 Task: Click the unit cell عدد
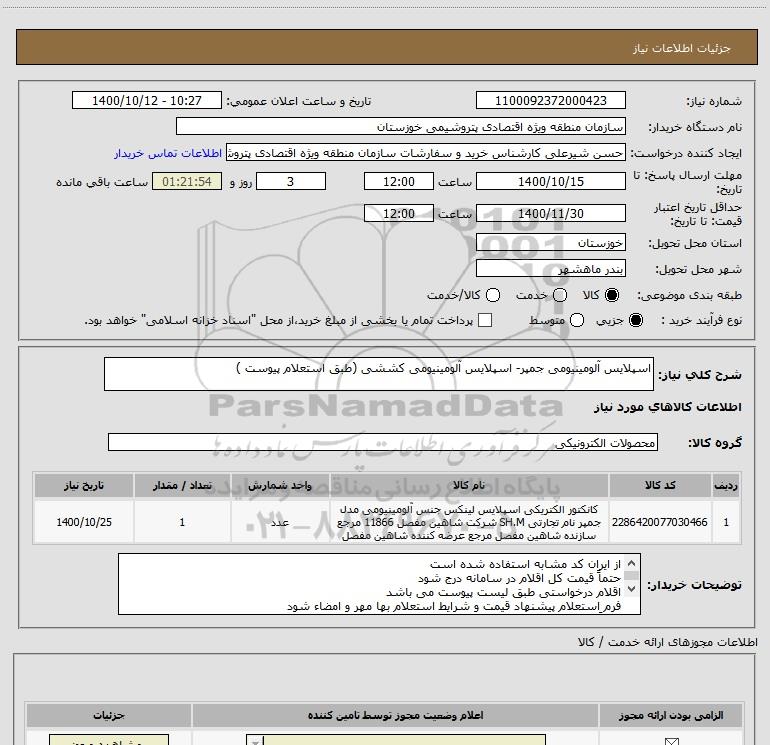click(279, 522)
